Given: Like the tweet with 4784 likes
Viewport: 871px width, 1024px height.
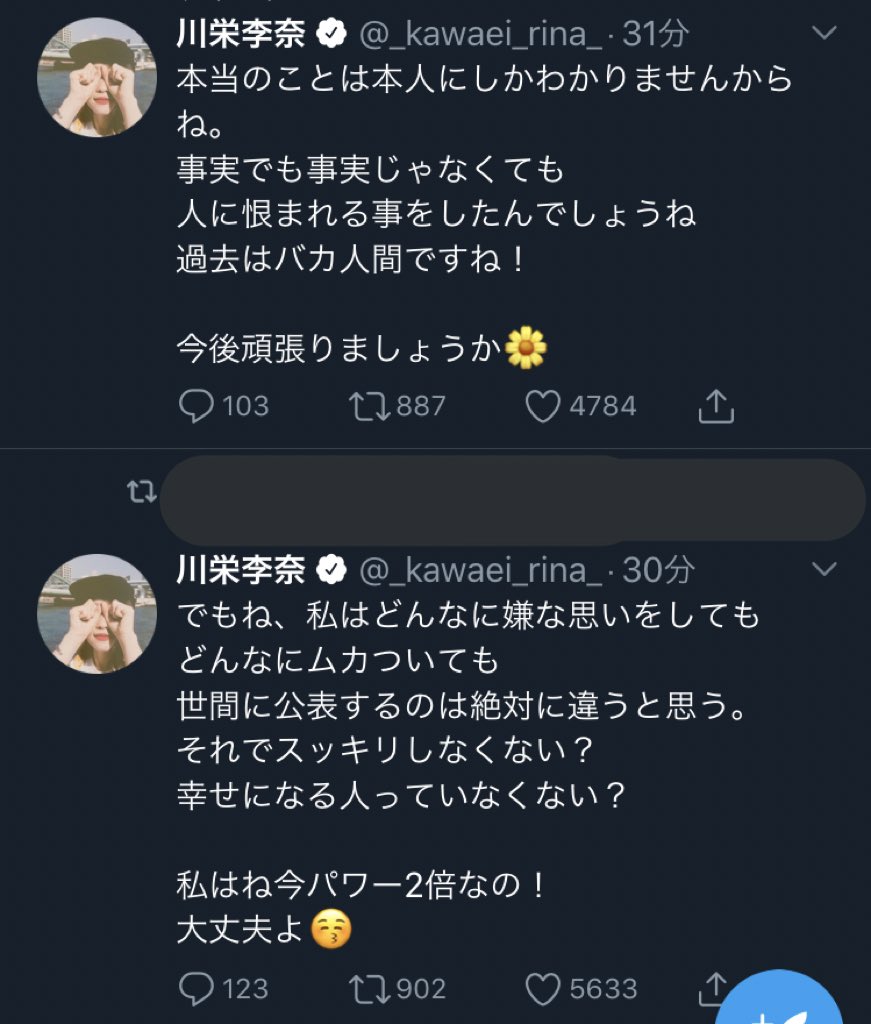Looking at the screenshot, I should pos(543,406).
